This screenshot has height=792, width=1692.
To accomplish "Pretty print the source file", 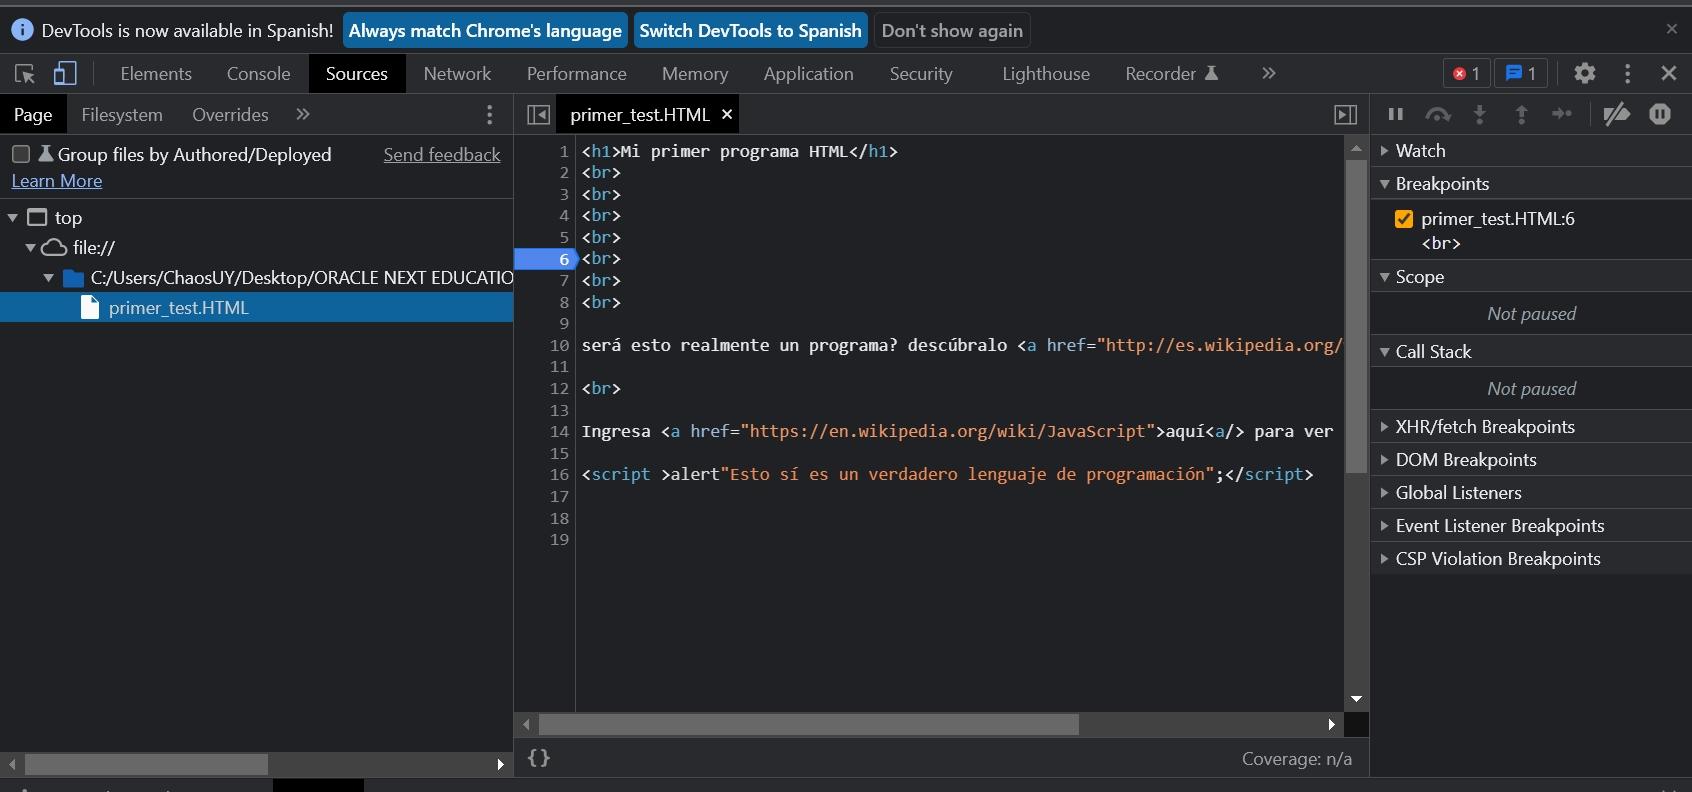I will 539,758.
